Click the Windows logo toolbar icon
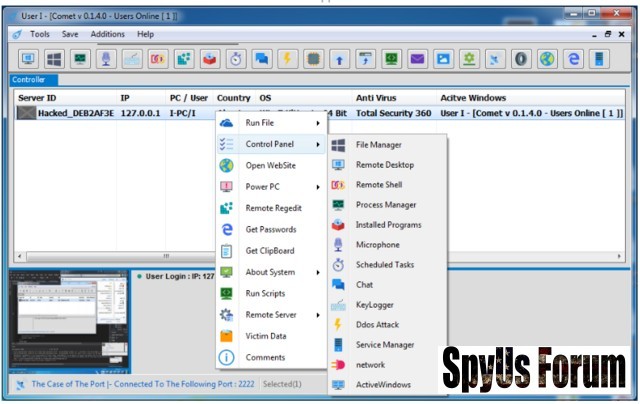Viewport: 640px width, 404px height. tap(54, 58)
